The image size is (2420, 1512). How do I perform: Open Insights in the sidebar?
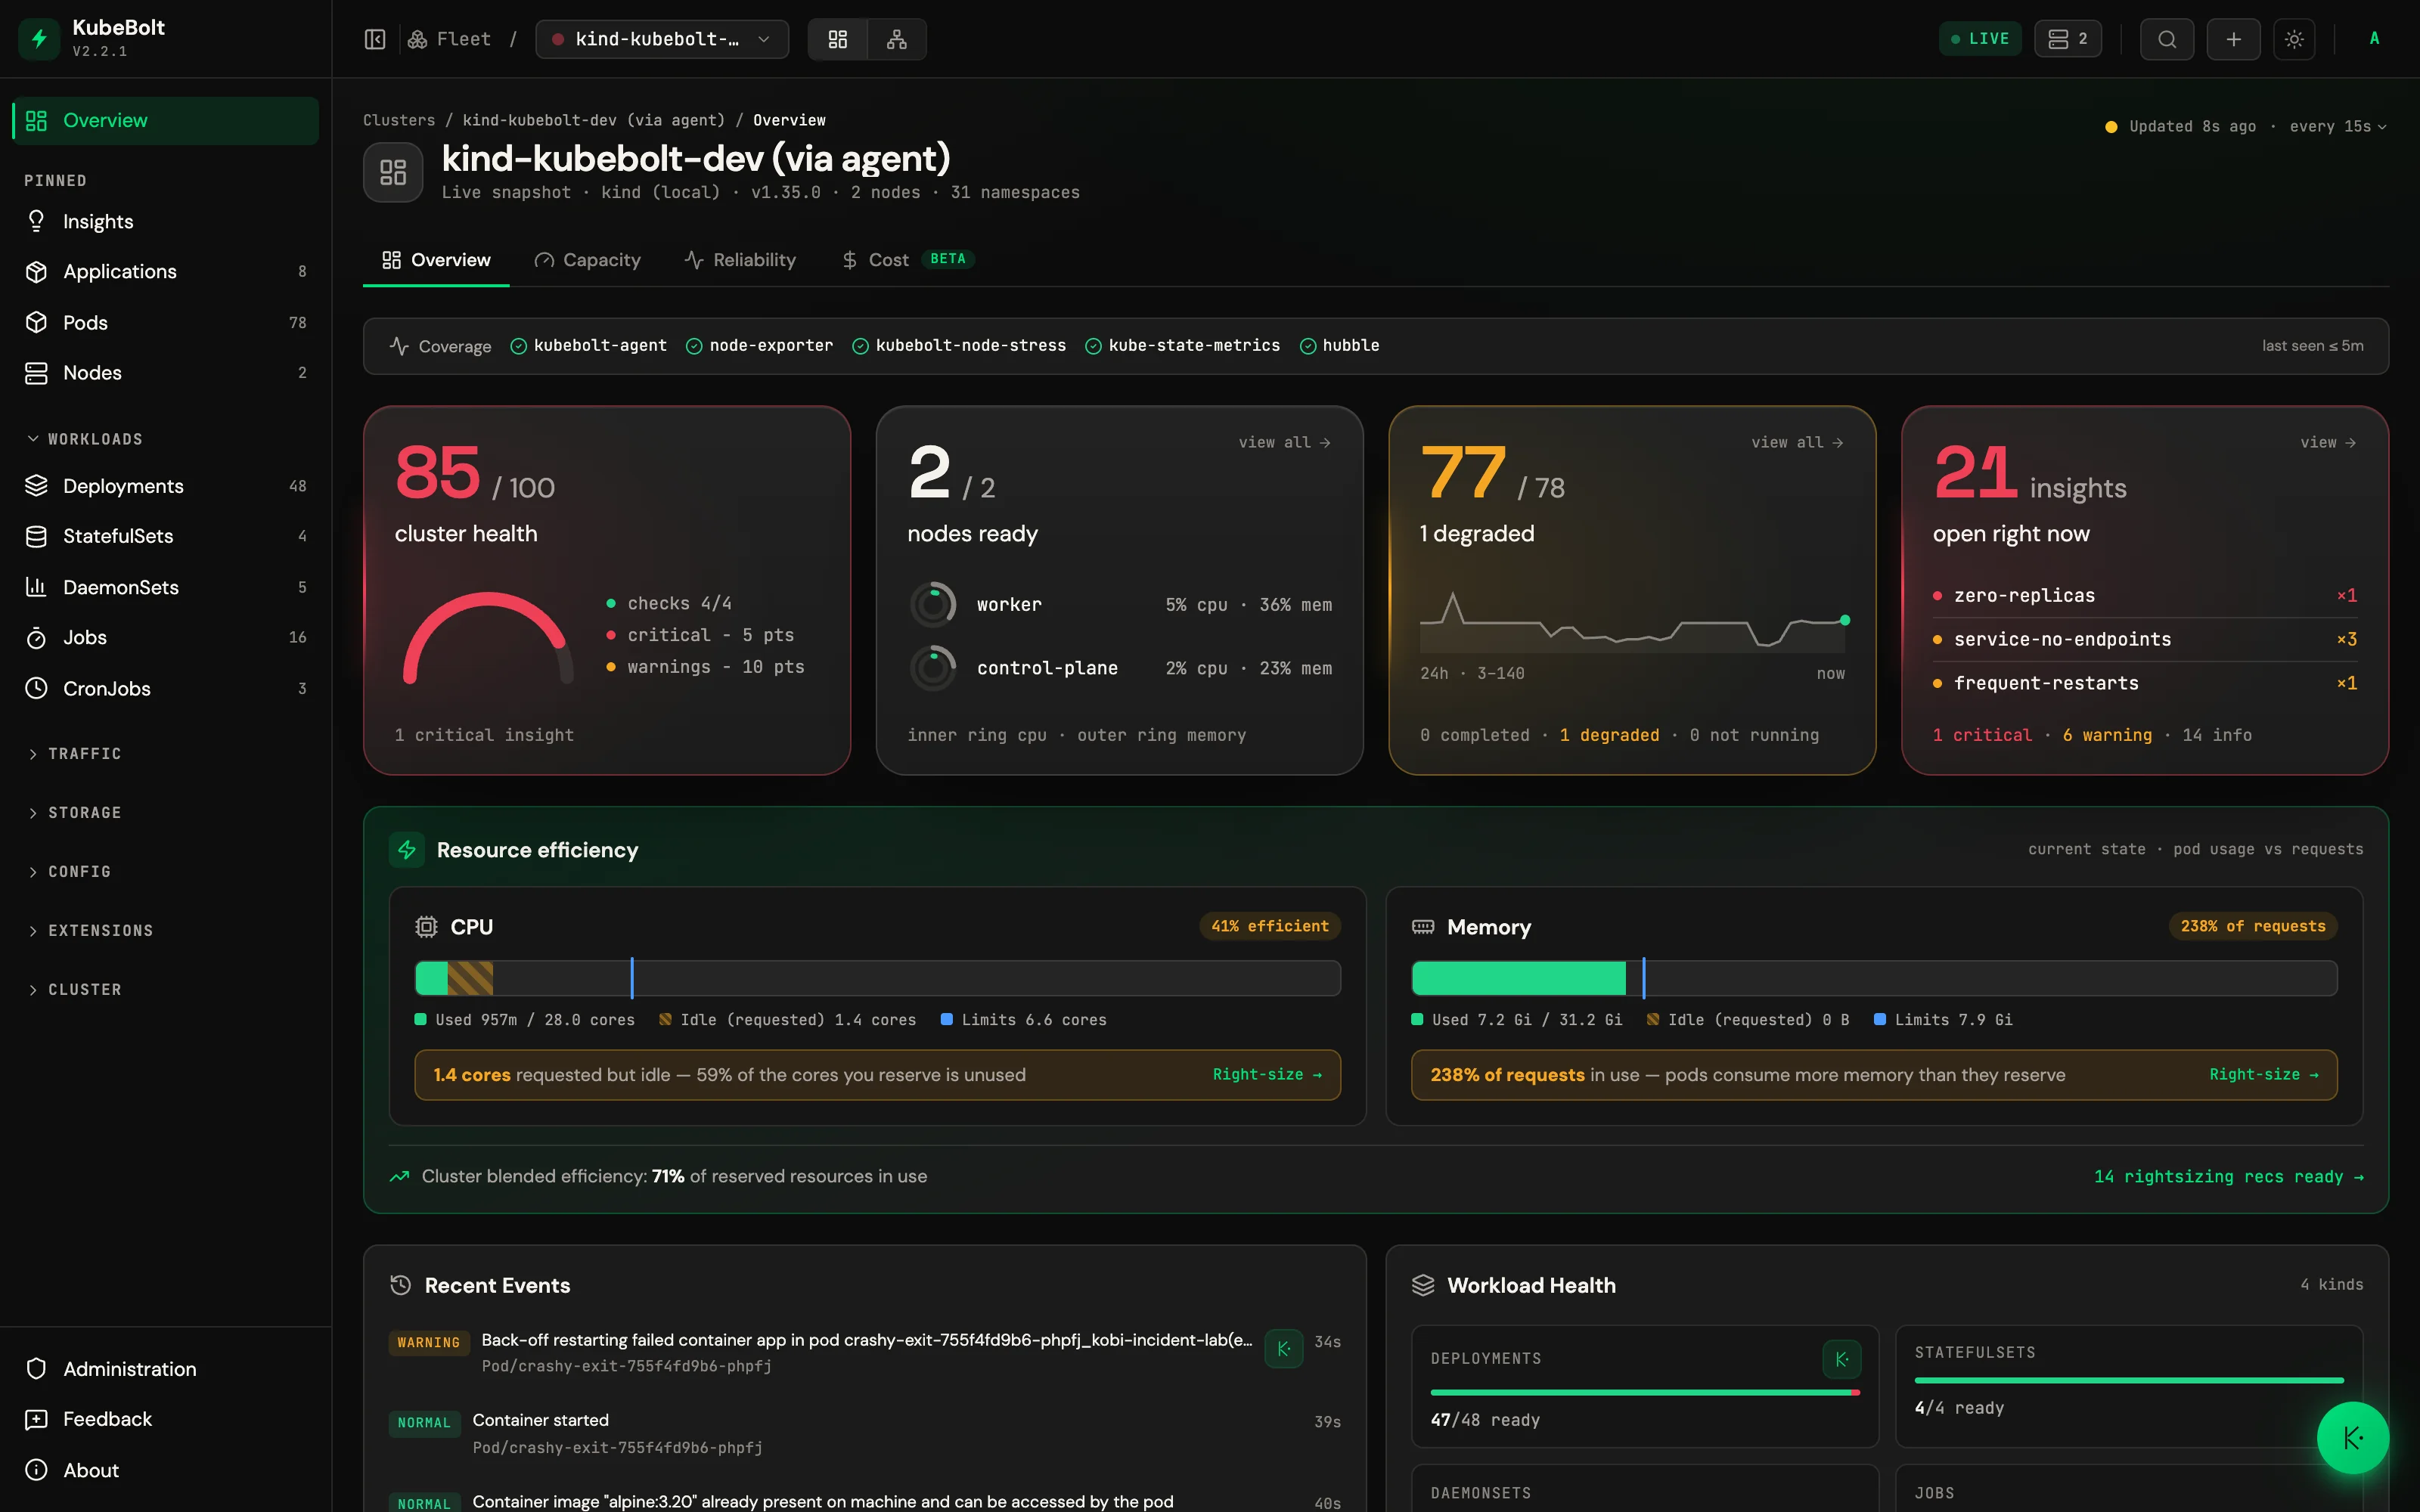tap(165, 221)
